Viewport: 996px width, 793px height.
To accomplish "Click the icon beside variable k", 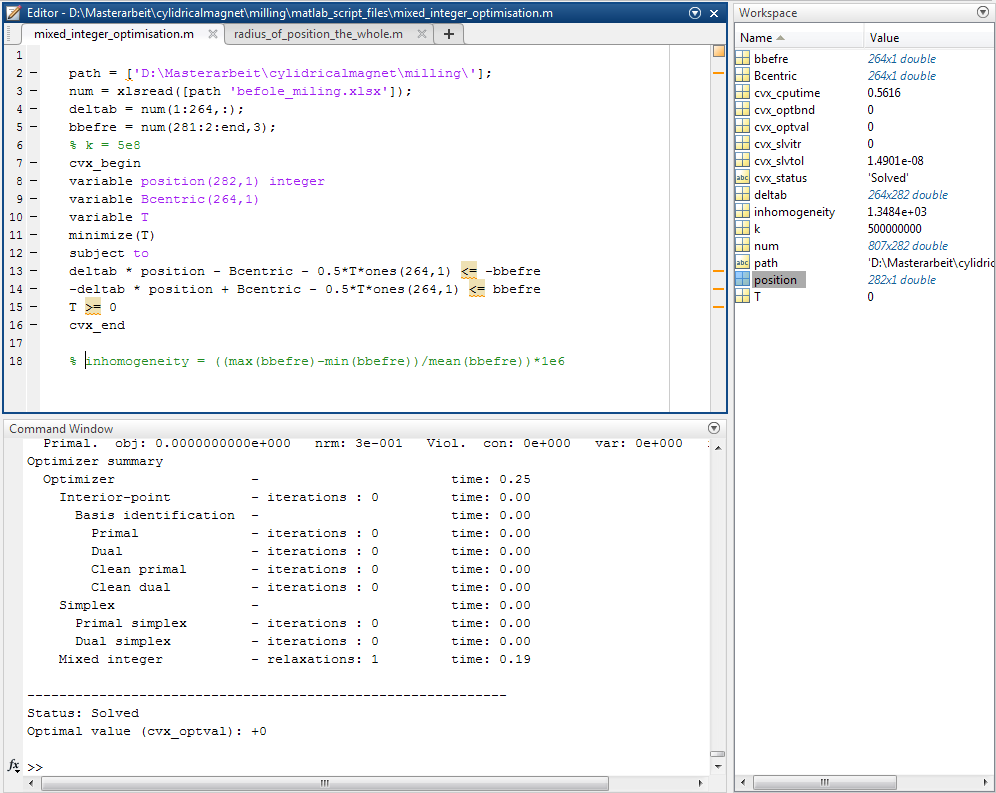I will [x=743, y=229].
